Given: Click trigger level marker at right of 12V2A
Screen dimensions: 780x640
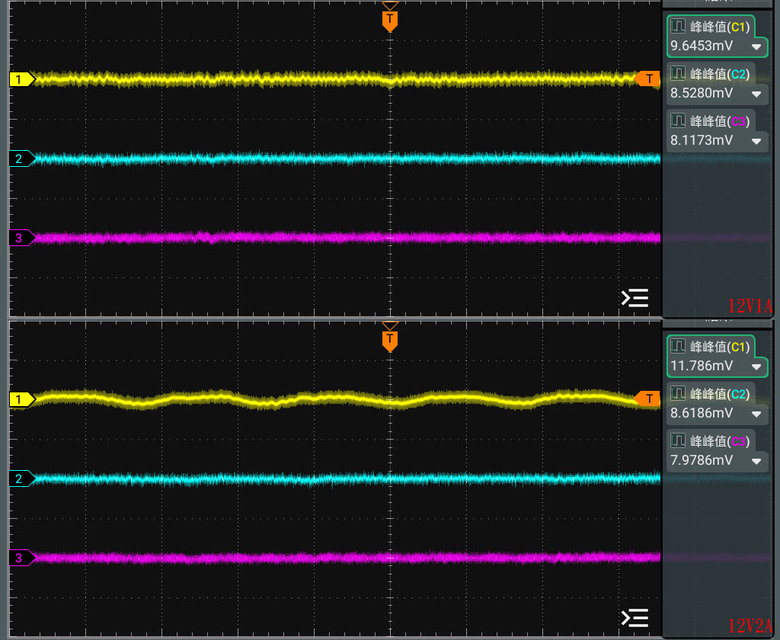Looking at the screenshot, I should tap(648, 398).
